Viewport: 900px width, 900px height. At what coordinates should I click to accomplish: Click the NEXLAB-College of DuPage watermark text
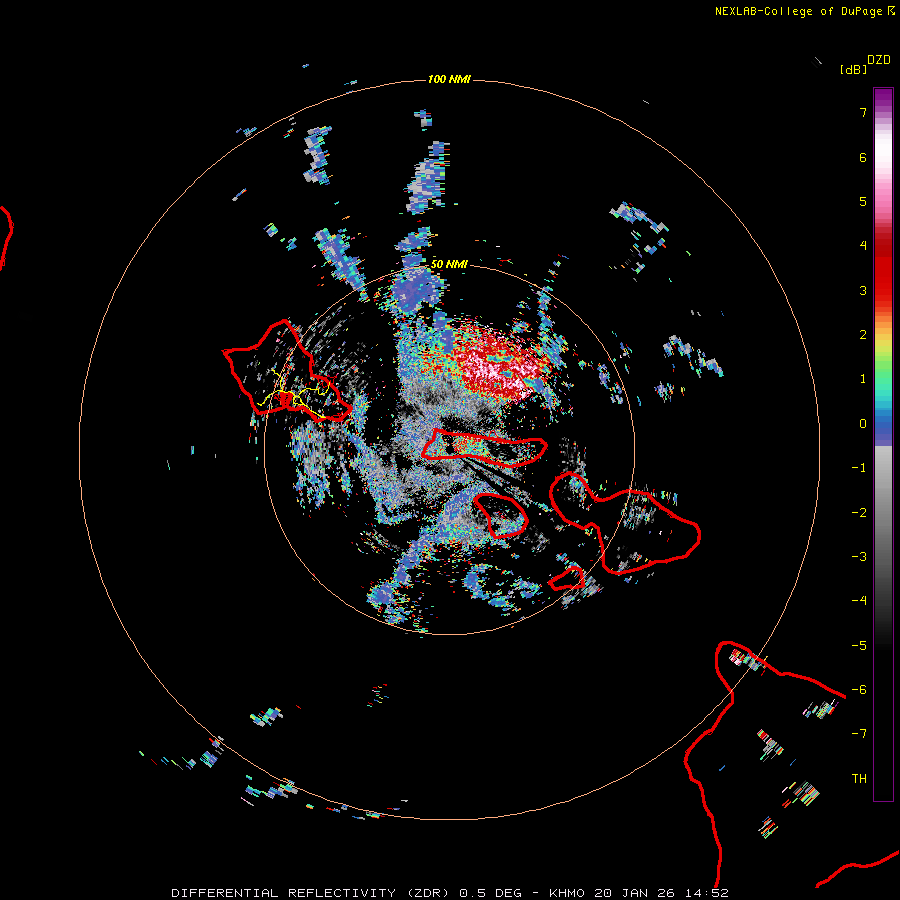click(805, 11)
